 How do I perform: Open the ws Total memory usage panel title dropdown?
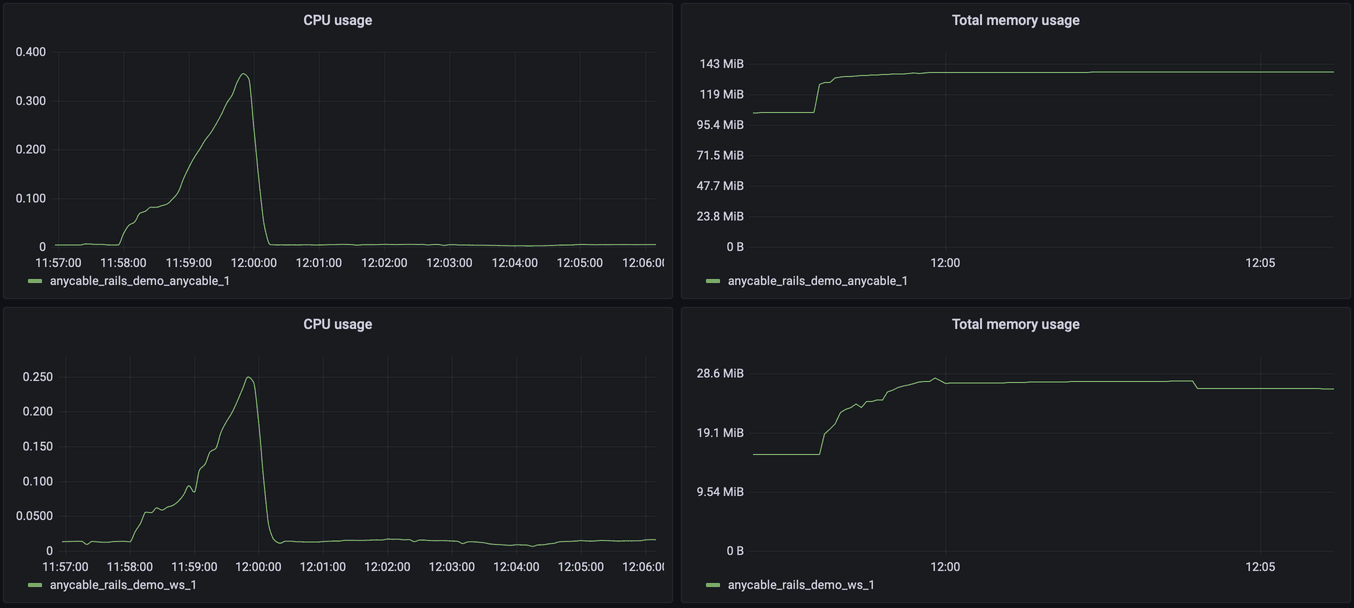click(x=1015, y=324)
